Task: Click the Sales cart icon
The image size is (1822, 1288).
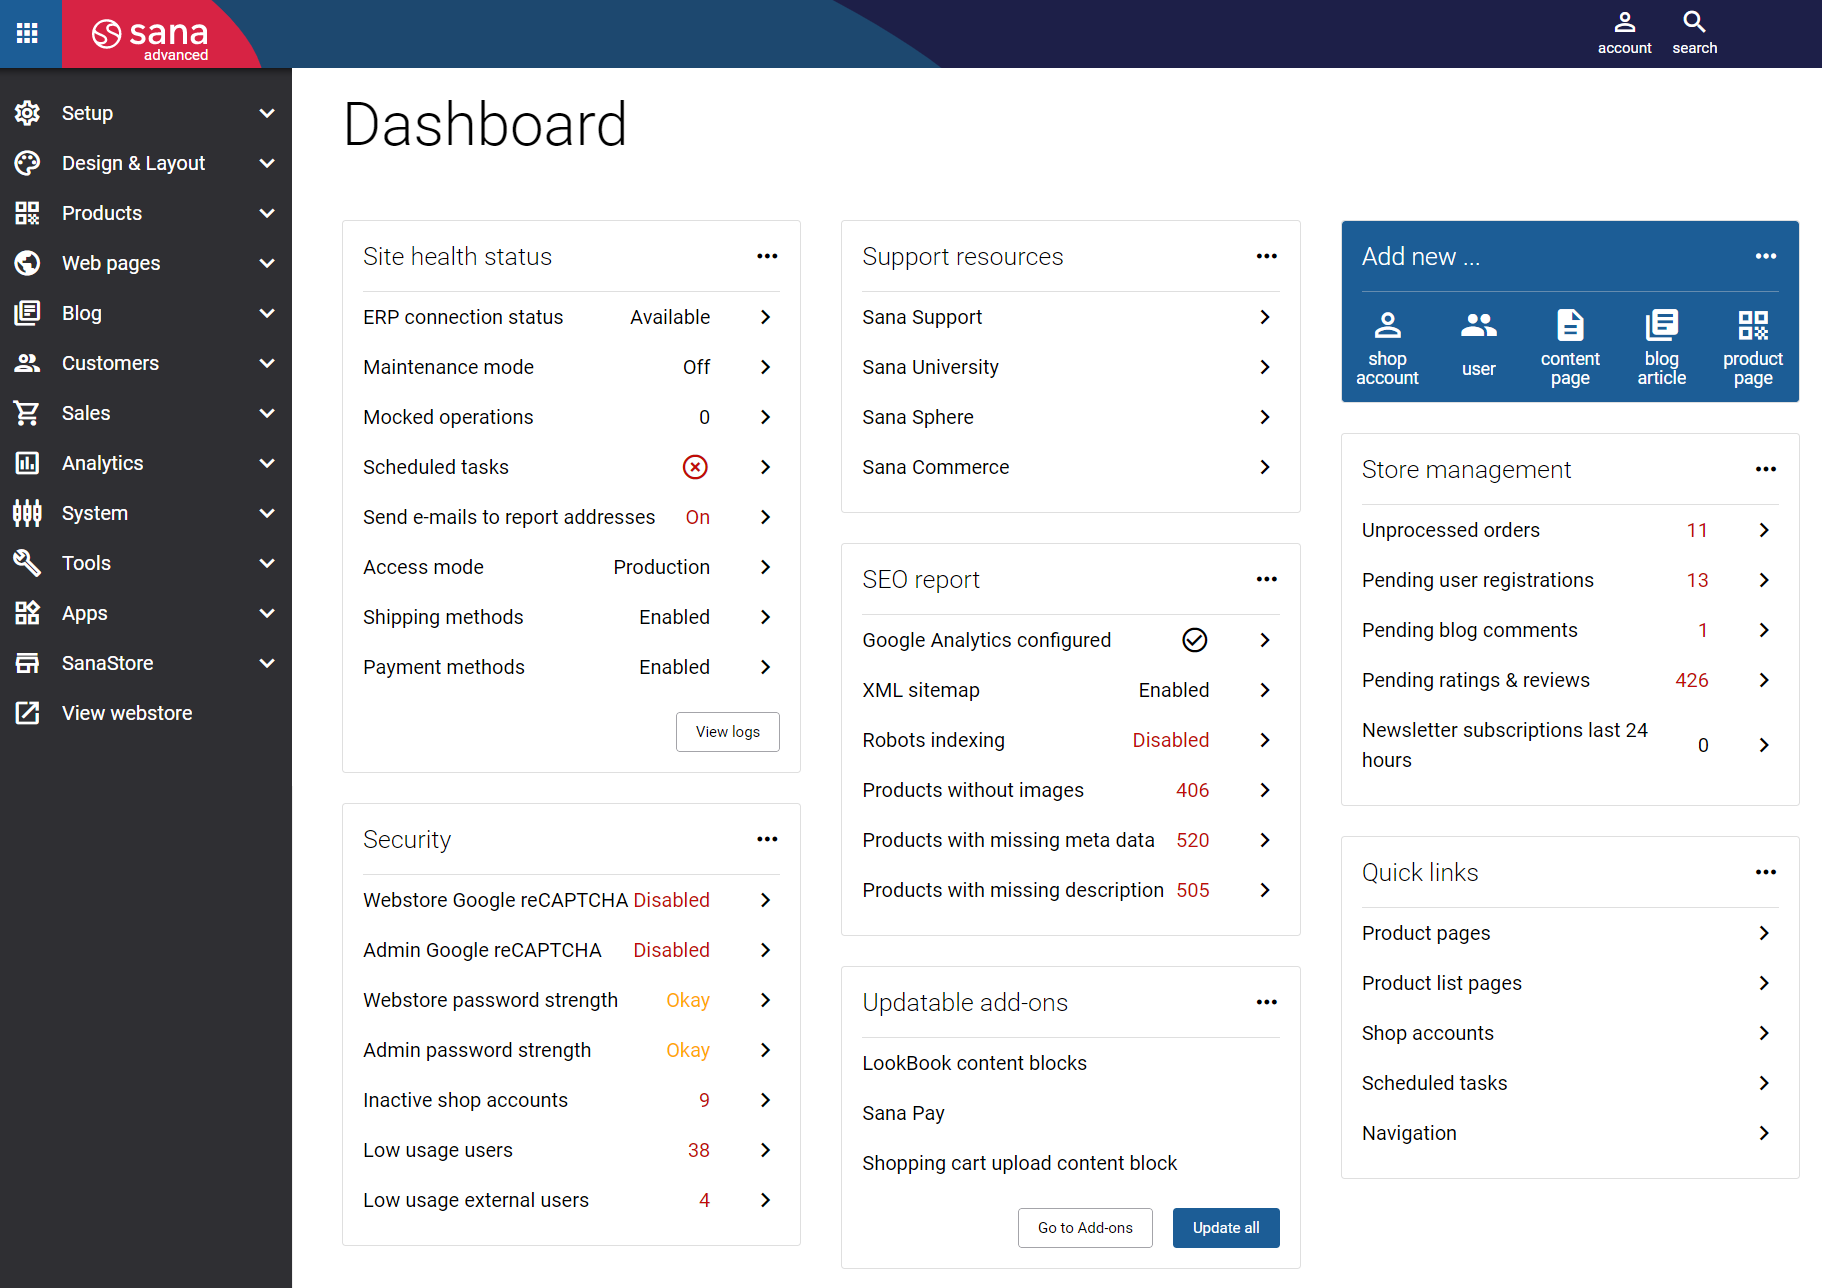Action: (x=28, y=413)
